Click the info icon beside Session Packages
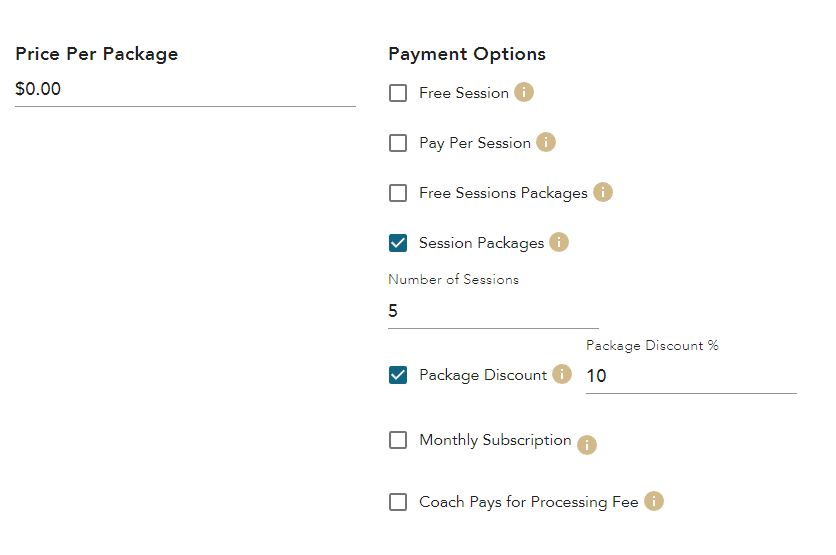Image resolution: width=836 pixels, height=555 pixels. 559,242
